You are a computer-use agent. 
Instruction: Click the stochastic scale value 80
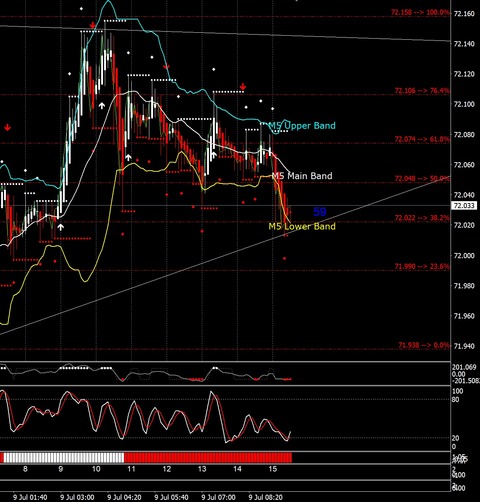click(x=455, y=399)
